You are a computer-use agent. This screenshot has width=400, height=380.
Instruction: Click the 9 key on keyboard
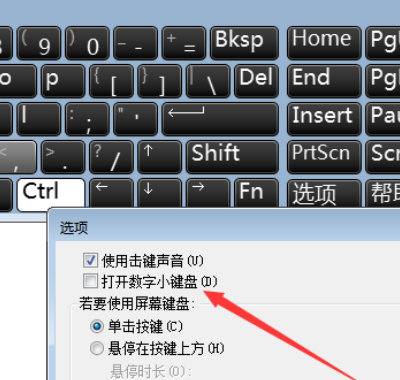(x=39, y=43)
